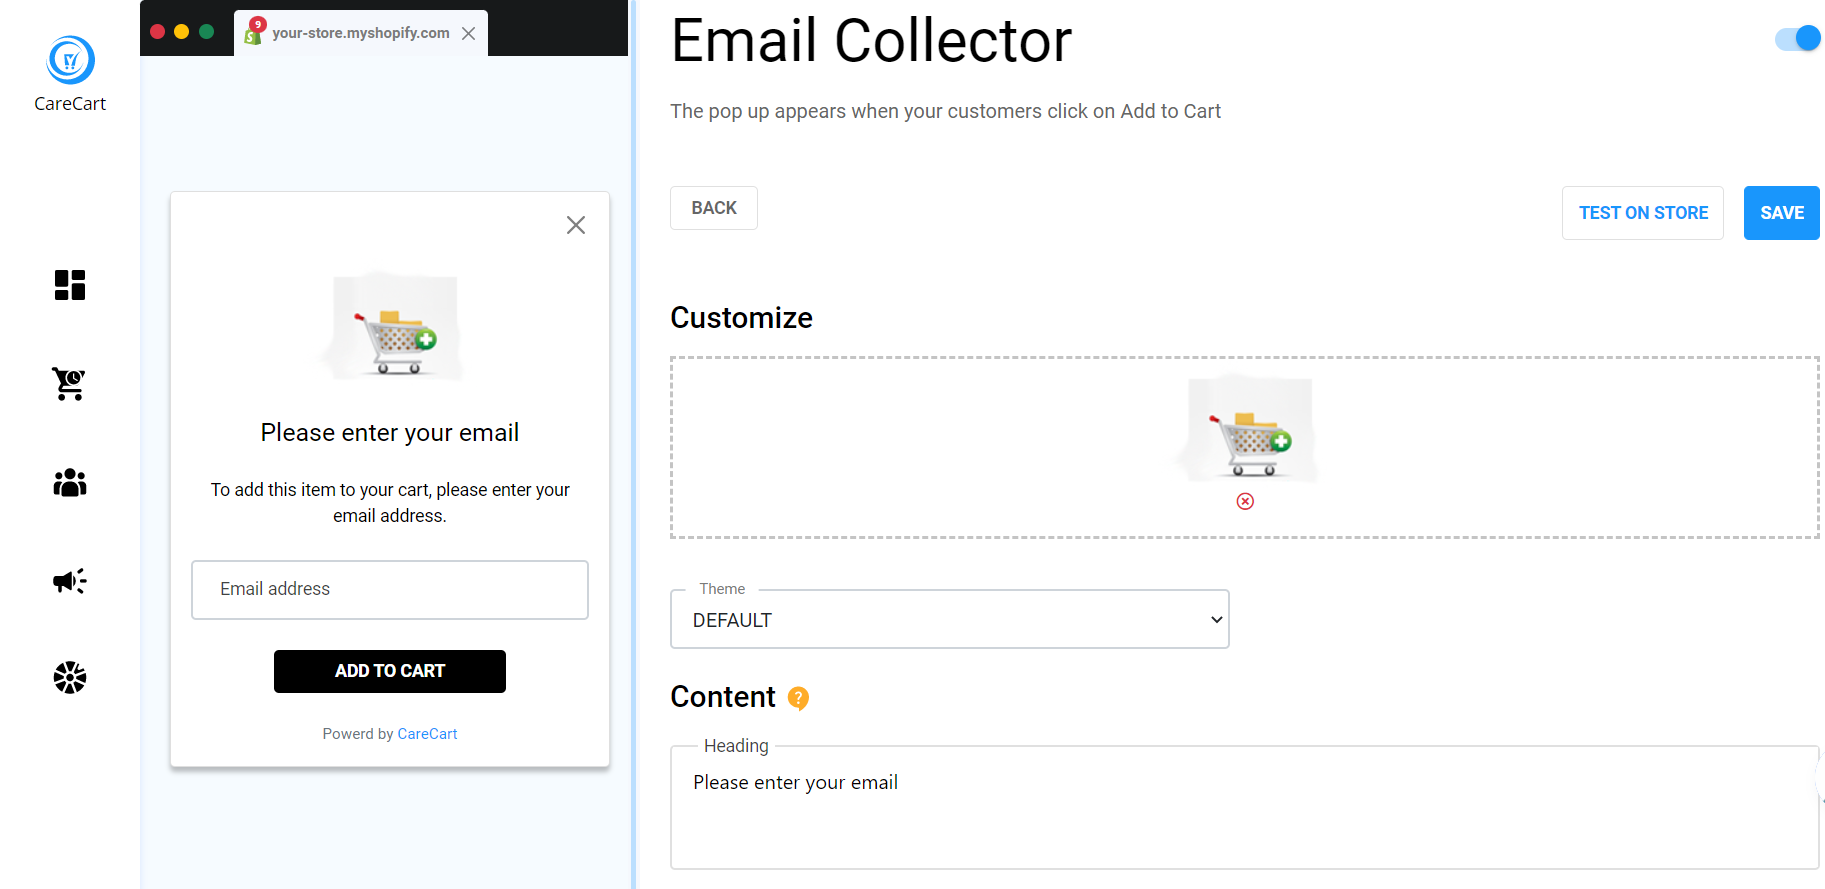1825x889 pixels.
Task: Open the megaphone campaigns icon in sidebar
Action: (x=70, y=581)
